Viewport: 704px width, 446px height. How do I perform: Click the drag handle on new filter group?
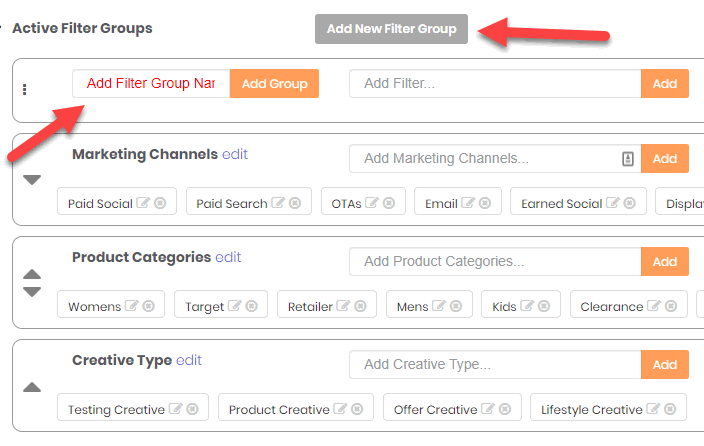click(25, 89)
